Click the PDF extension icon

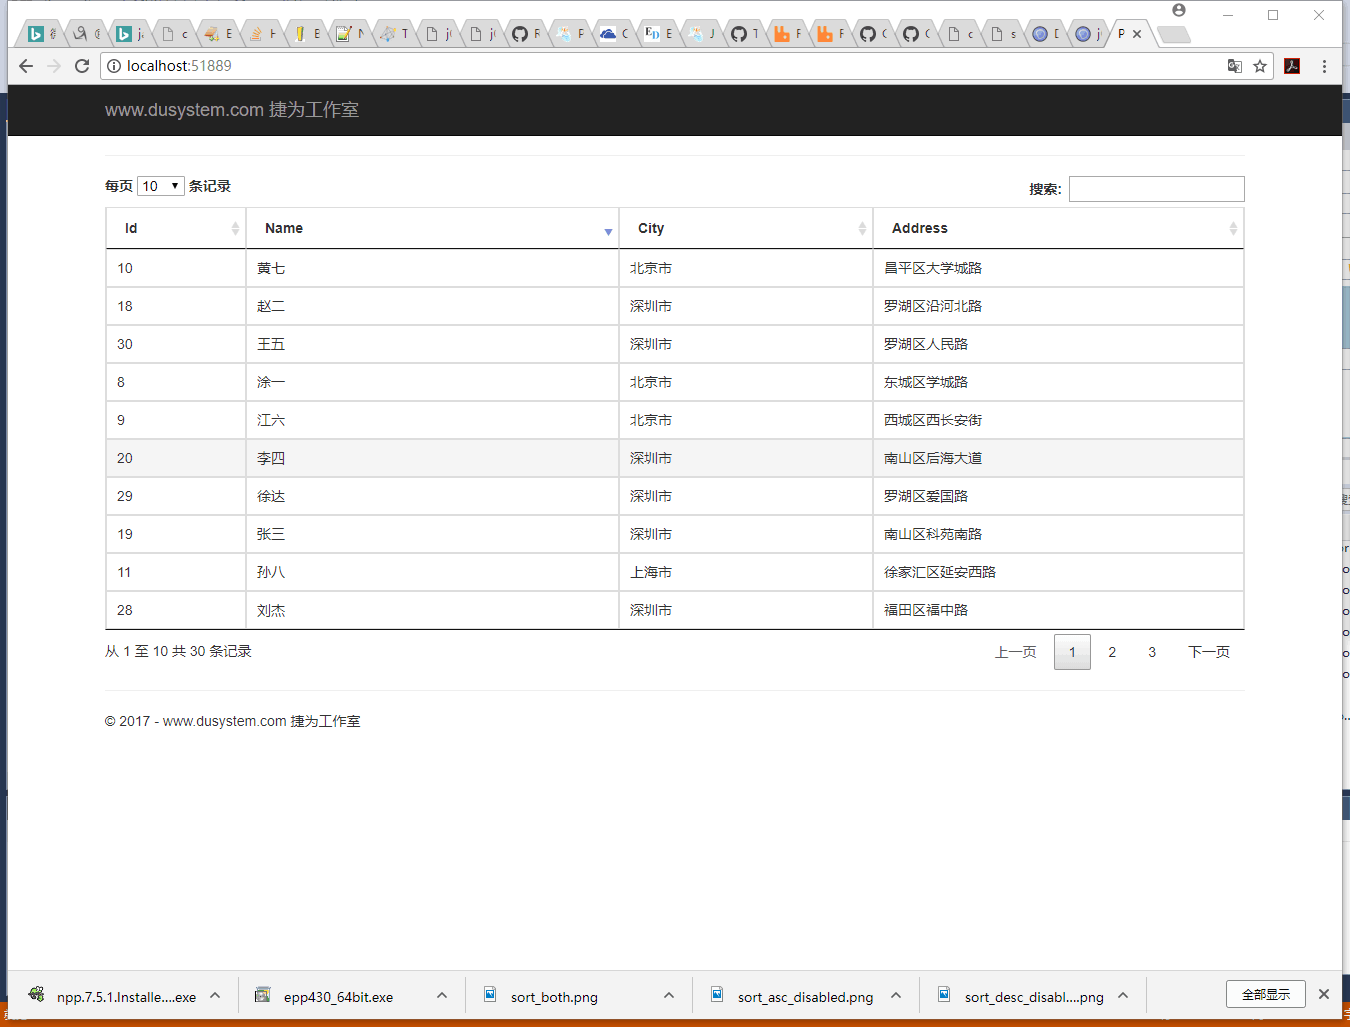[x=1292, y=66]
